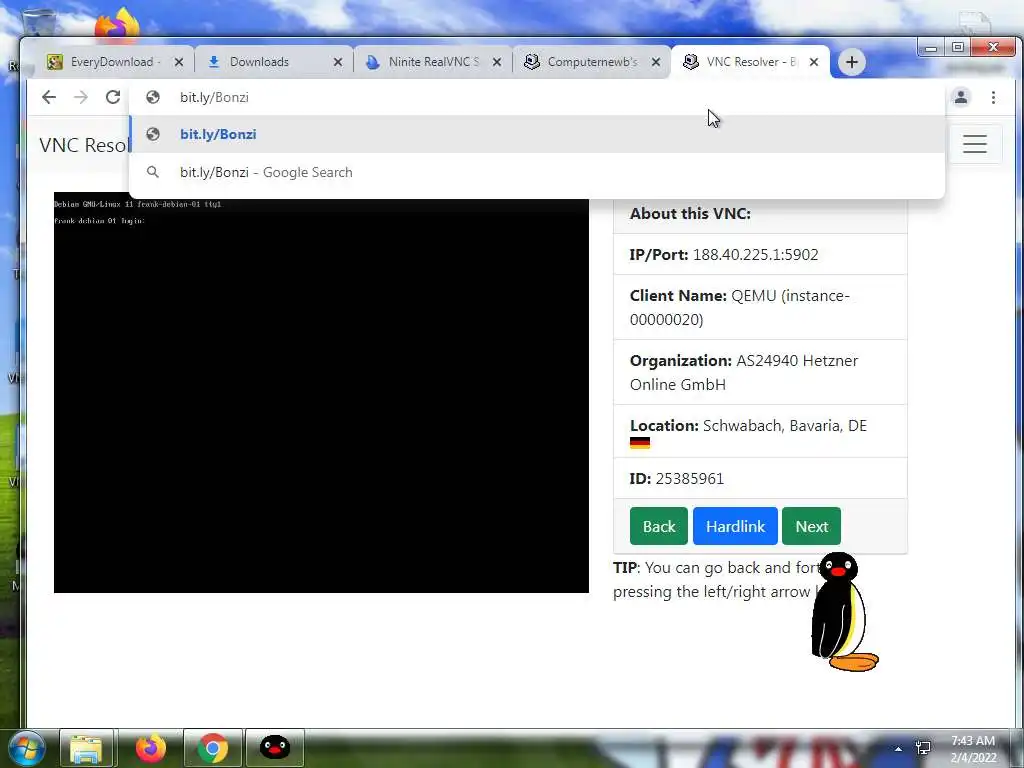Close the VNC Resolver tab
Image resolution: width=1024 pixels, height=768 pixels.
pyautogui.click(x=814, y=62)
